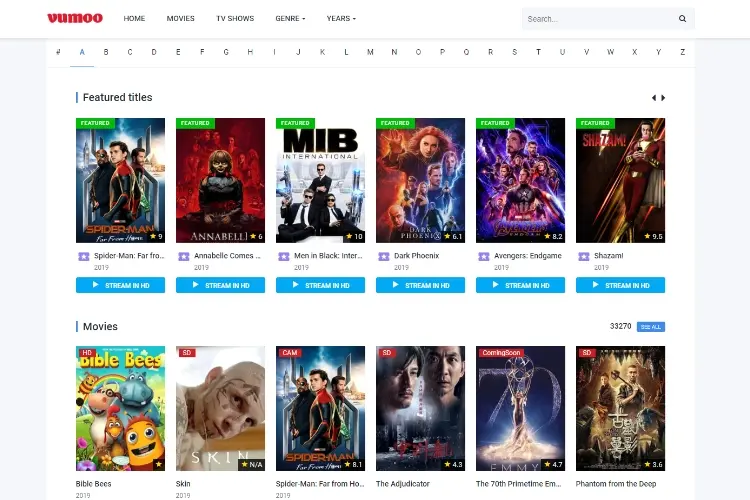Click the Bible Bees title text
Image resolution: width=750 pixels, height=500 pixels.
(93, 484)
